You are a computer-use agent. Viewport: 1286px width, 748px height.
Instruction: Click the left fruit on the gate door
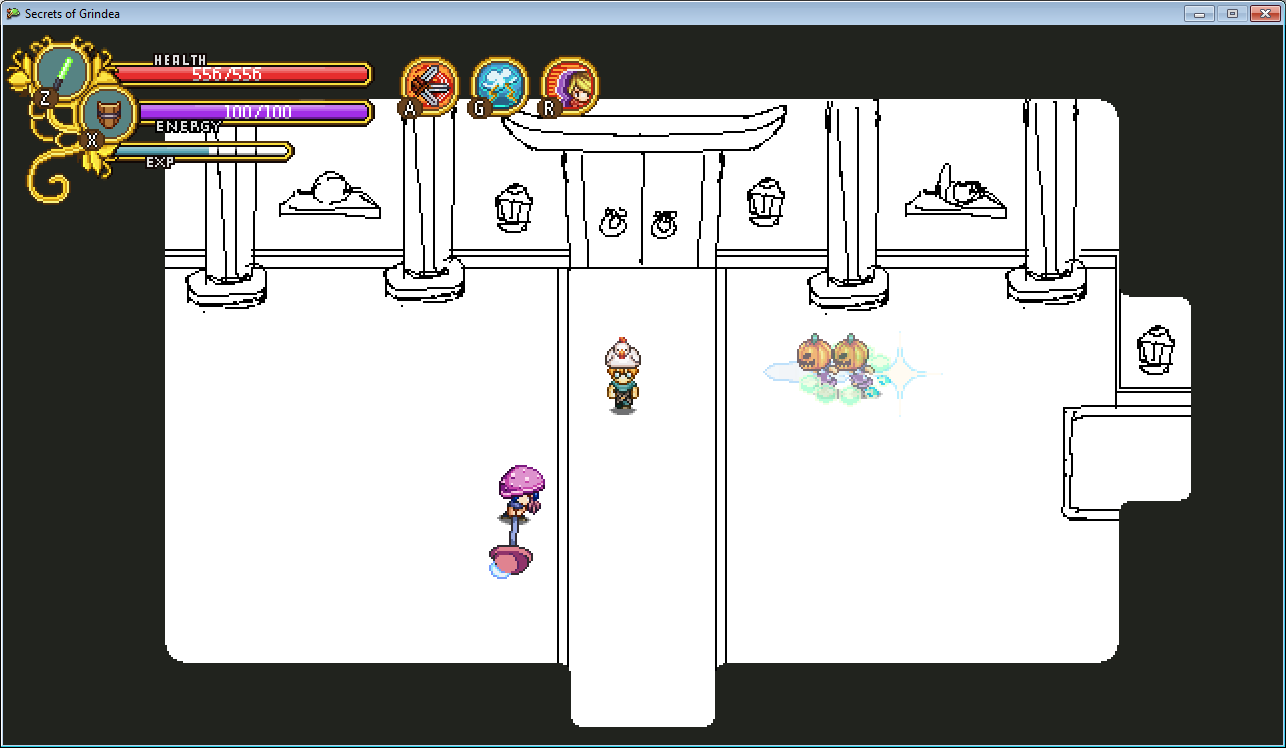(x=612, y=221)
